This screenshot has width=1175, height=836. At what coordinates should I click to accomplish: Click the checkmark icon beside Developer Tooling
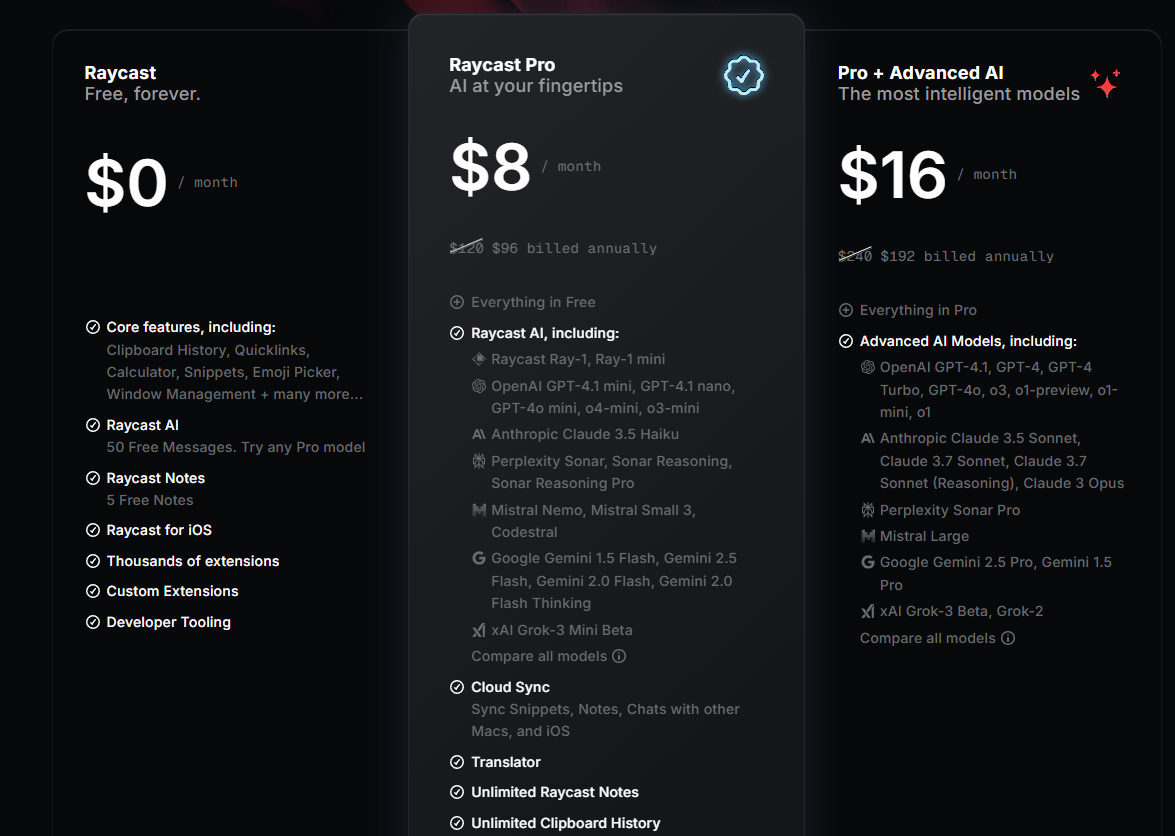coord(93,622)
